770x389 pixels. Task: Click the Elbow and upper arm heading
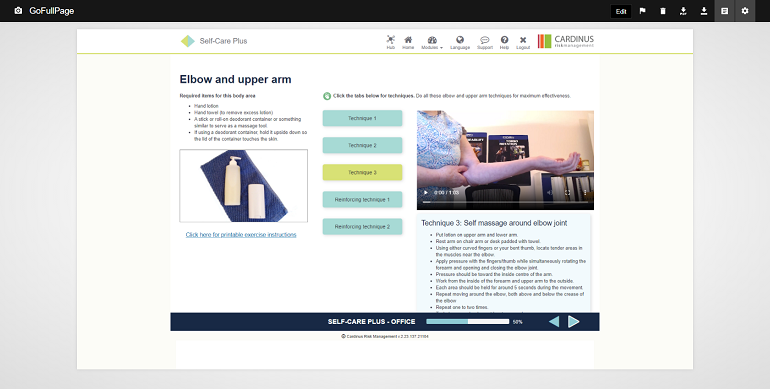pyautogui.click(x=235, y=79)
